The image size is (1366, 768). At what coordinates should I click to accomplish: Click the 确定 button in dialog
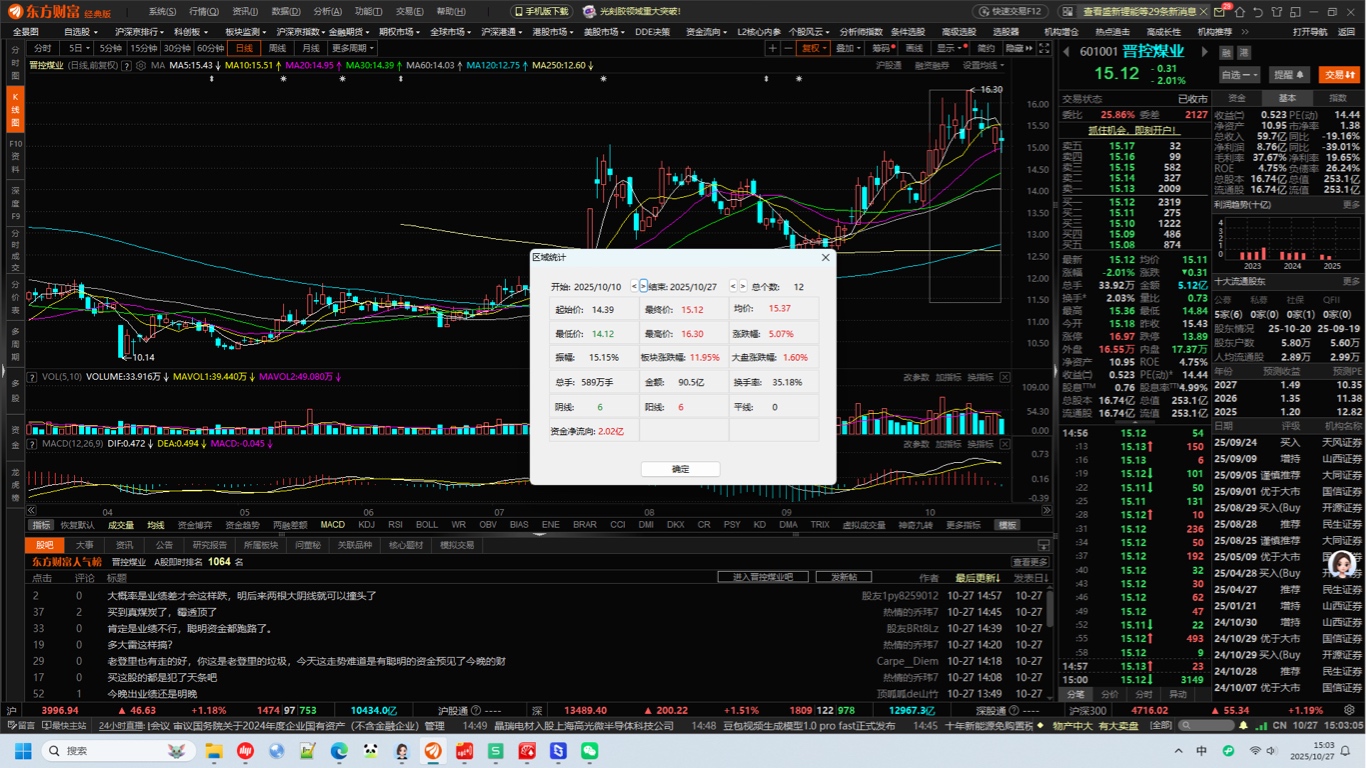[x=680, y=469]
